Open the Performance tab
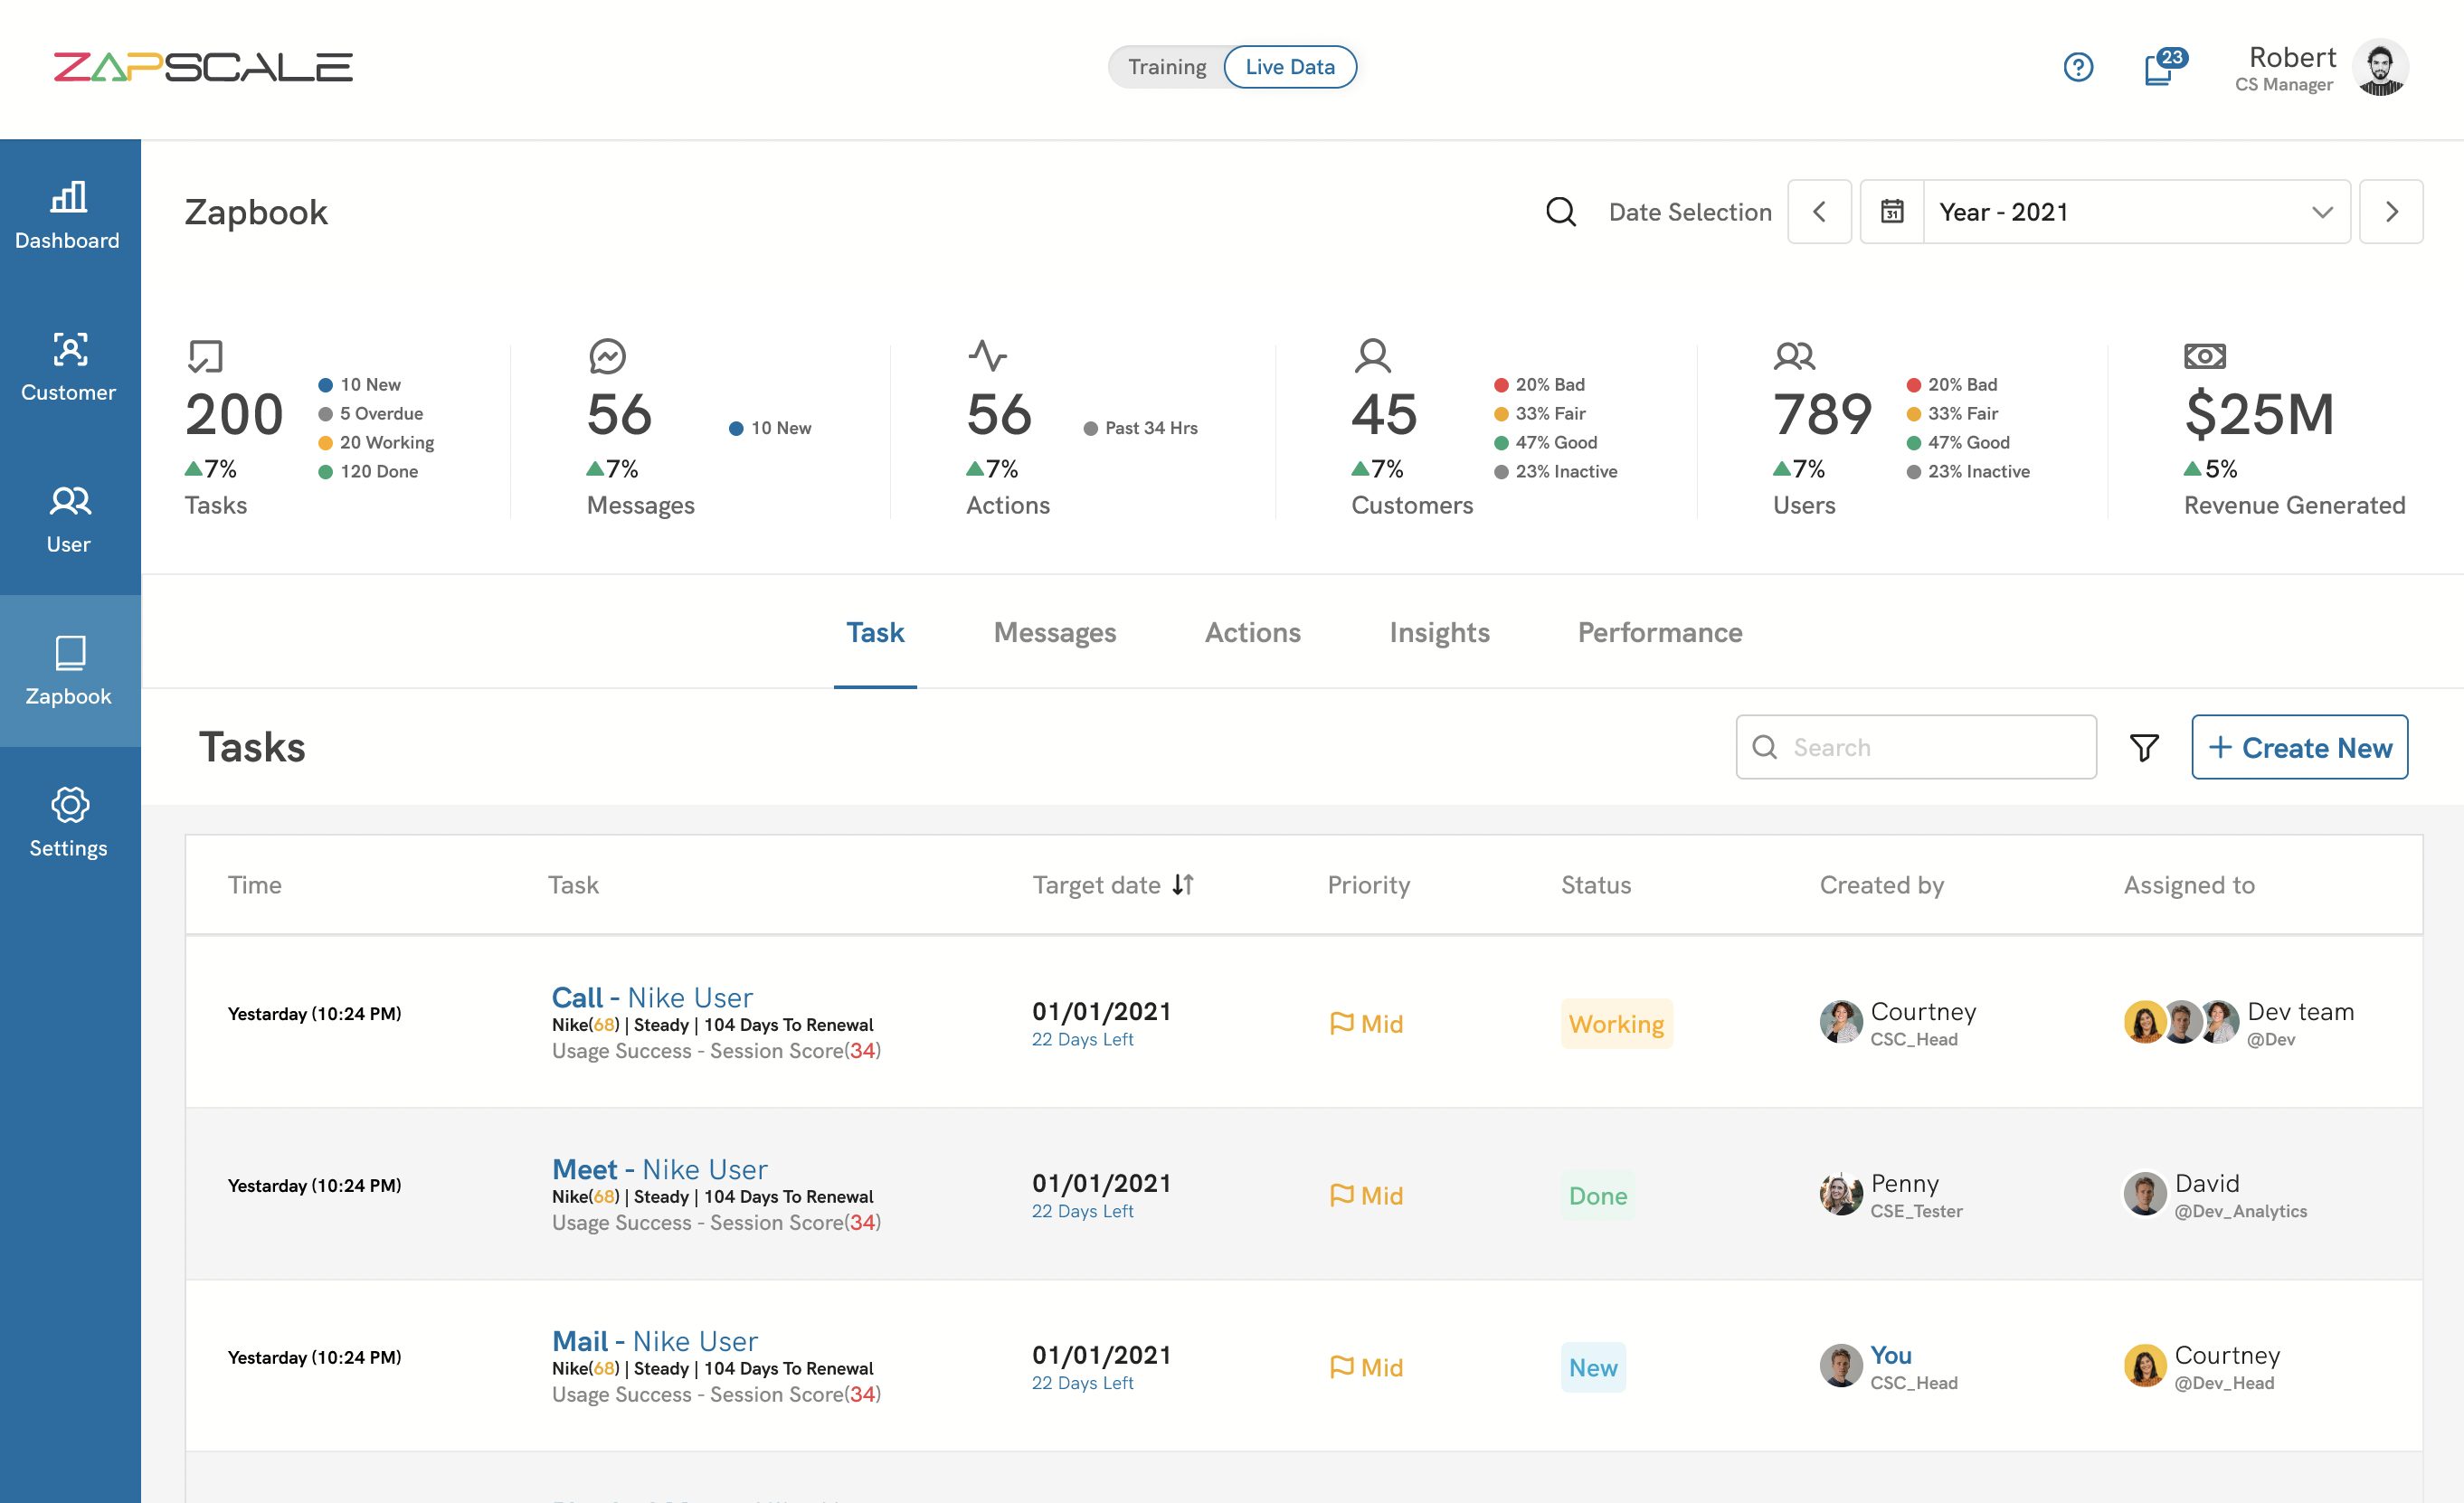Screen dimensions: 2464x1503 coord(1659,632)
